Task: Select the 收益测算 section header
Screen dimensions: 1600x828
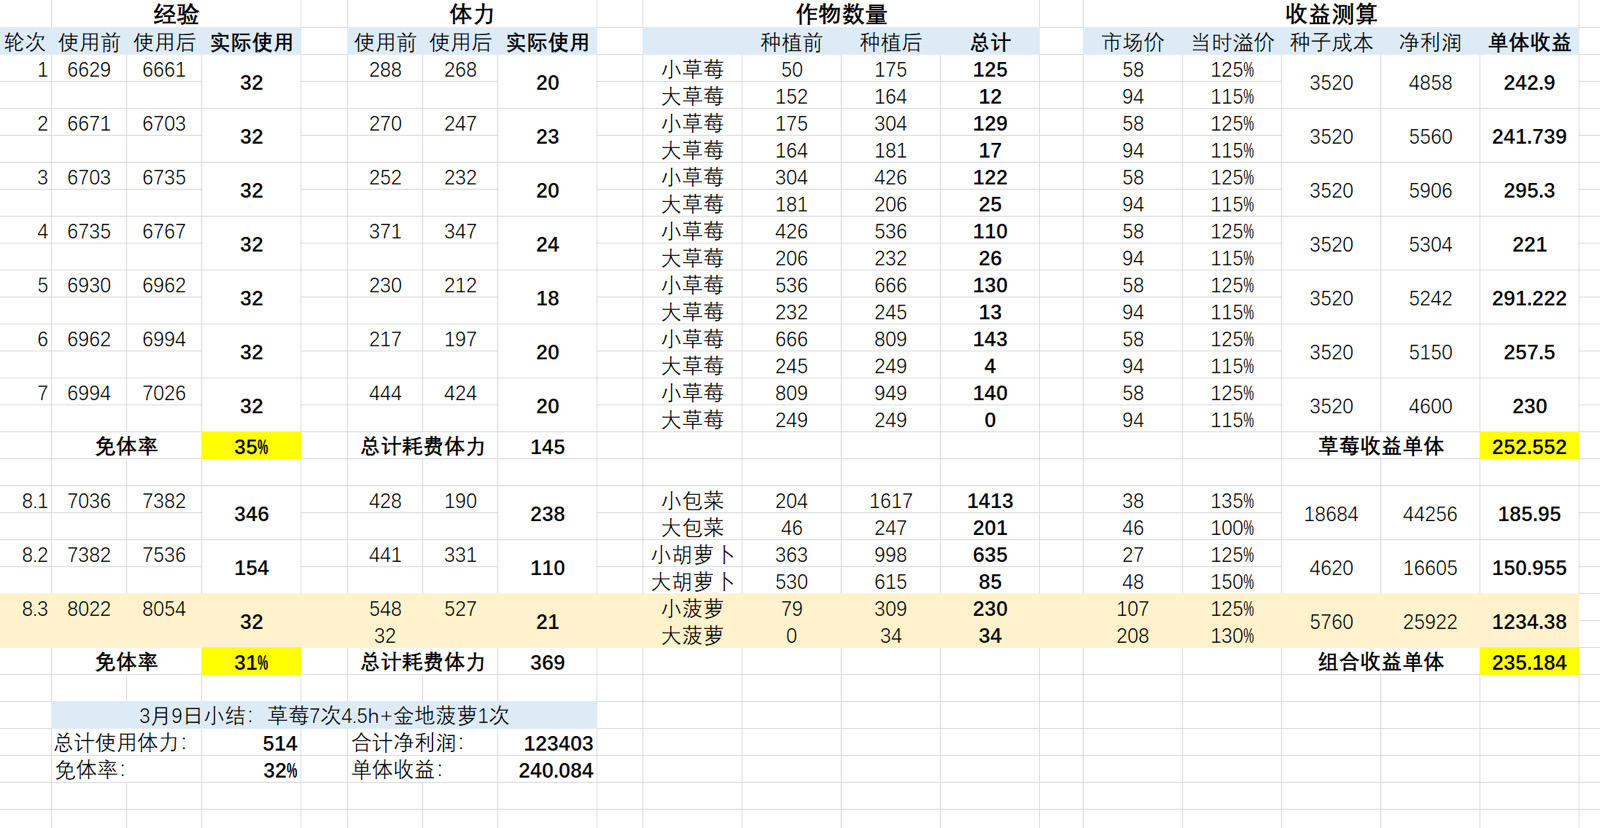Action: point(1331,14)
